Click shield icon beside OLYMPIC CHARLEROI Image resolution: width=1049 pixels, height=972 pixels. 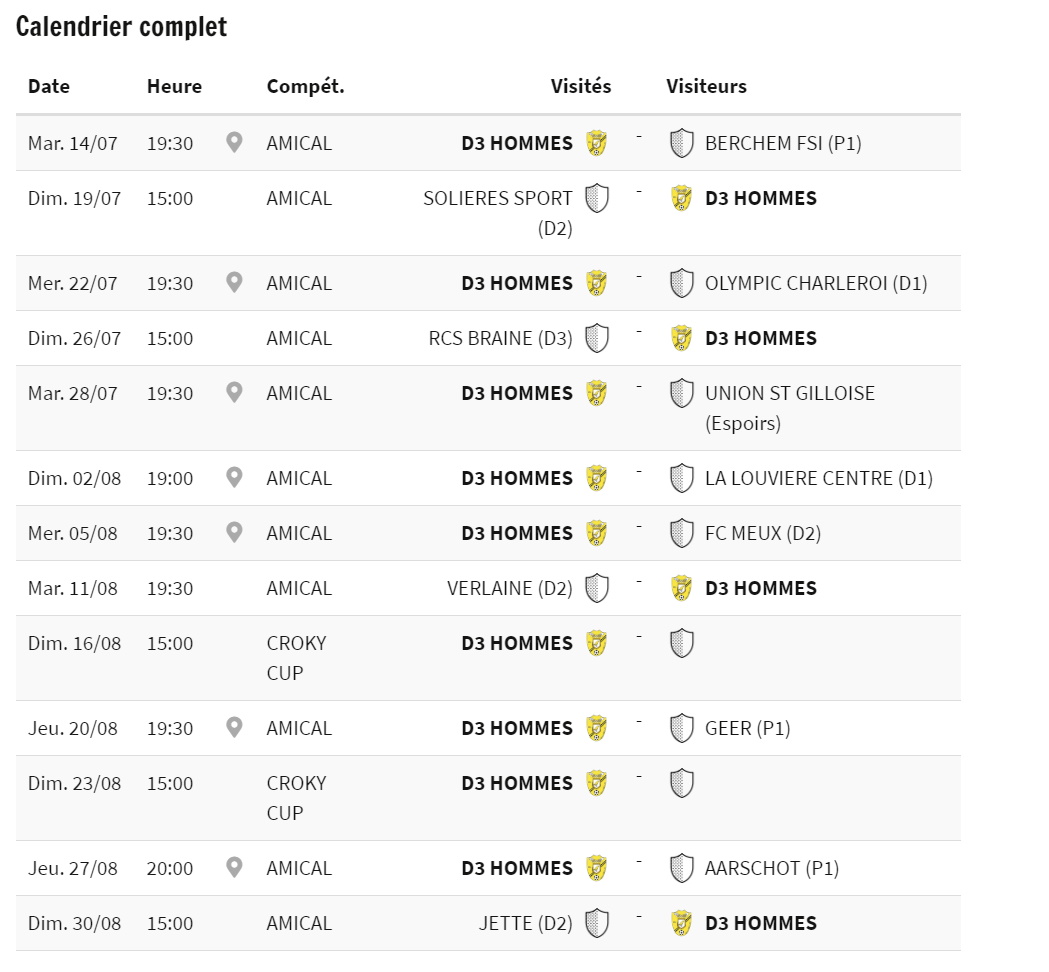click(x=681, y=283)
